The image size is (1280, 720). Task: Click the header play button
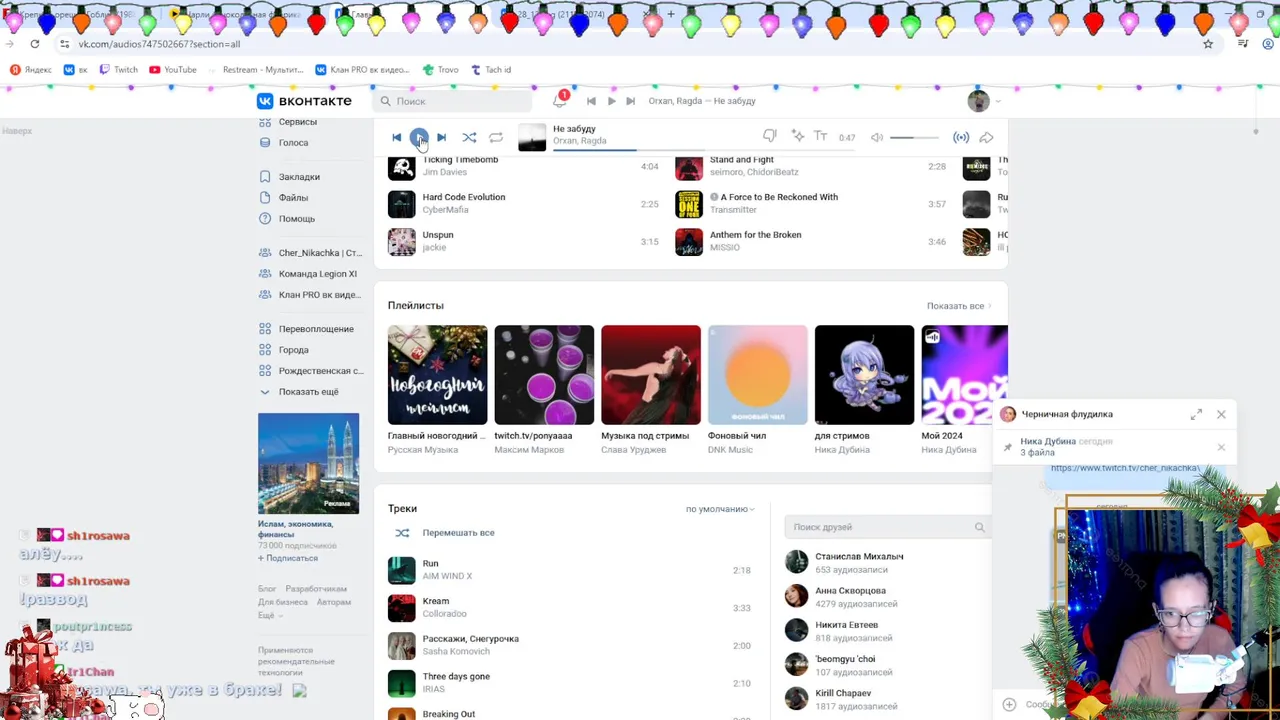click(611, 101)
